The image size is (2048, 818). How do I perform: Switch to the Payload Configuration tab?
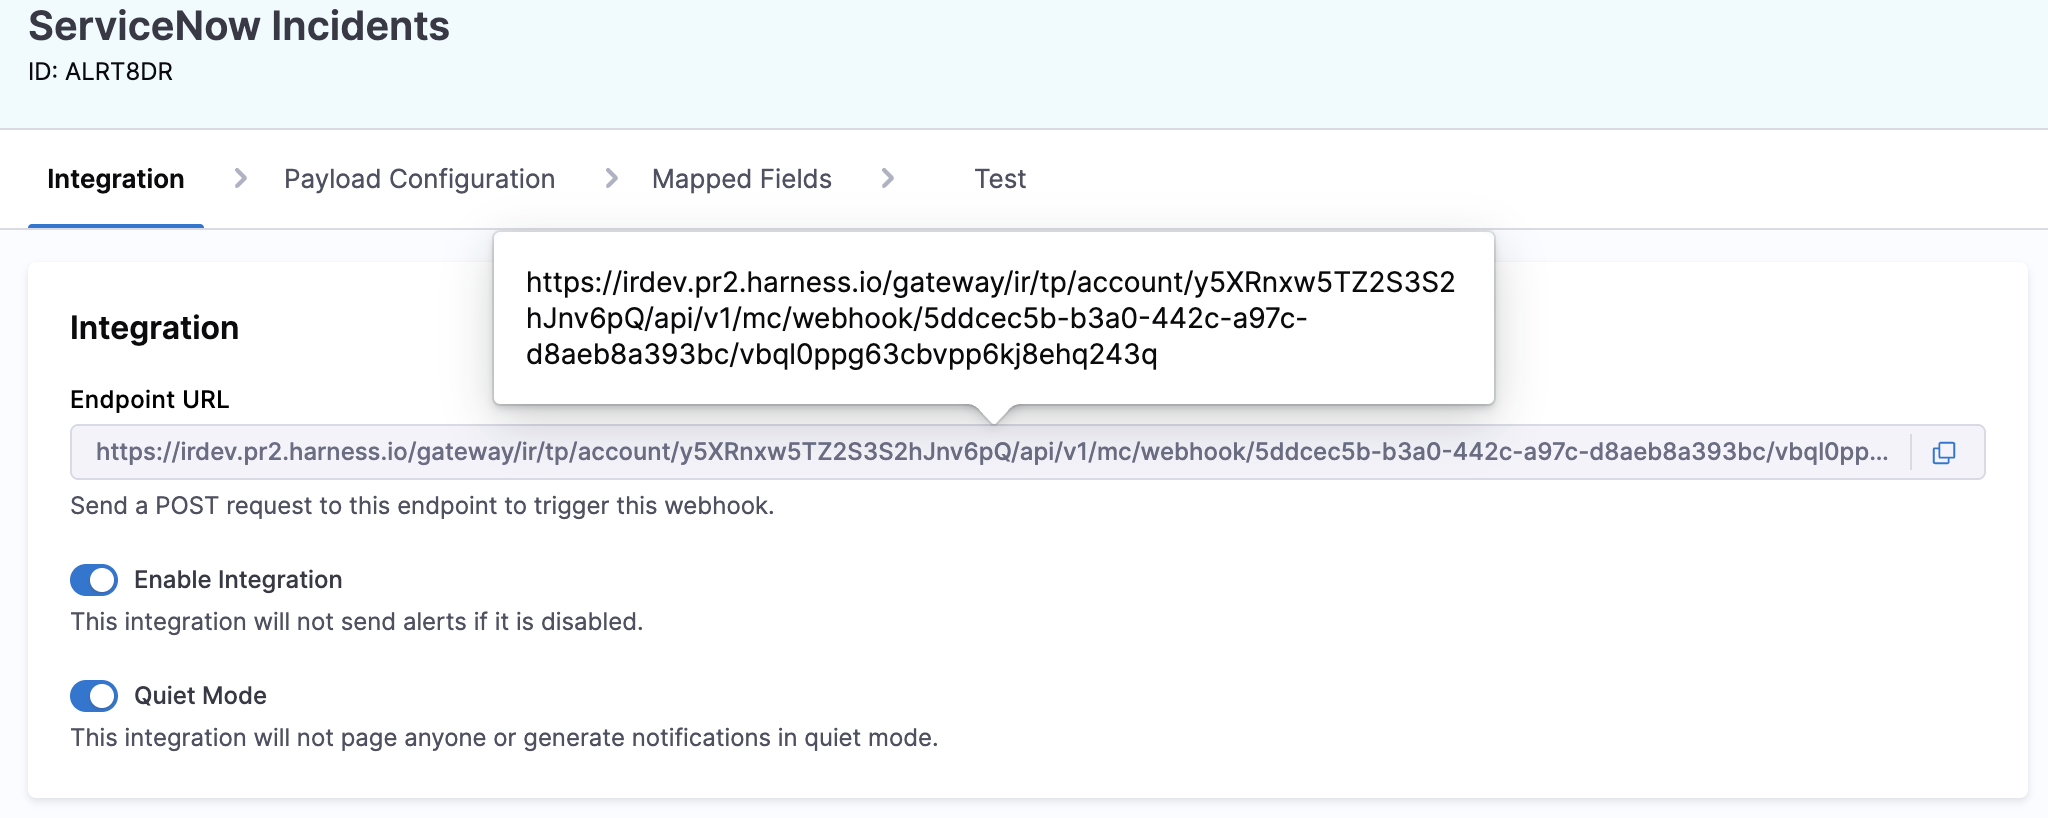point(419,179)
